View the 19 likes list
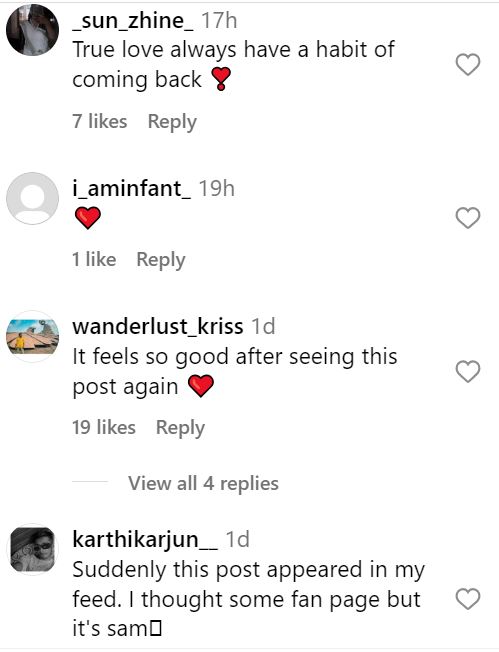The image size is (499, 652). (x=104, y=427)
